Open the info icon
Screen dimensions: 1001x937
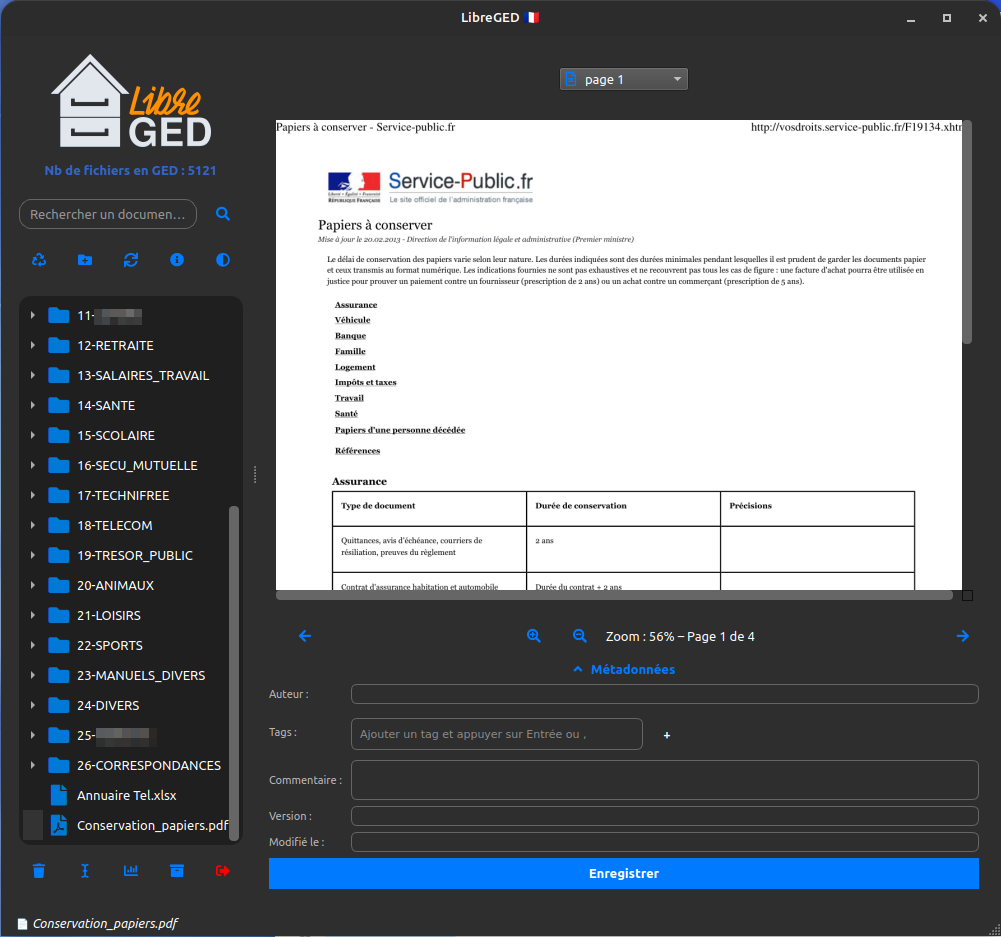coord(177,260)
